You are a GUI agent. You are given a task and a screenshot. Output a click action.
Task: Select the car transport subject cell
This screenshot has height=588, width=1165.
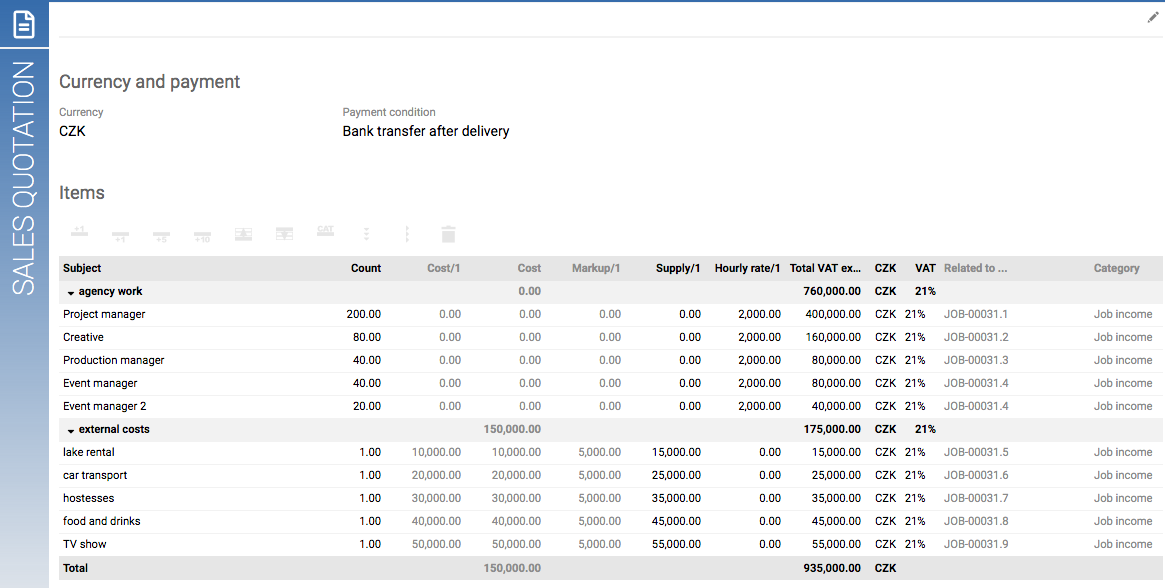pyautogui.click(x=95, y=476)
